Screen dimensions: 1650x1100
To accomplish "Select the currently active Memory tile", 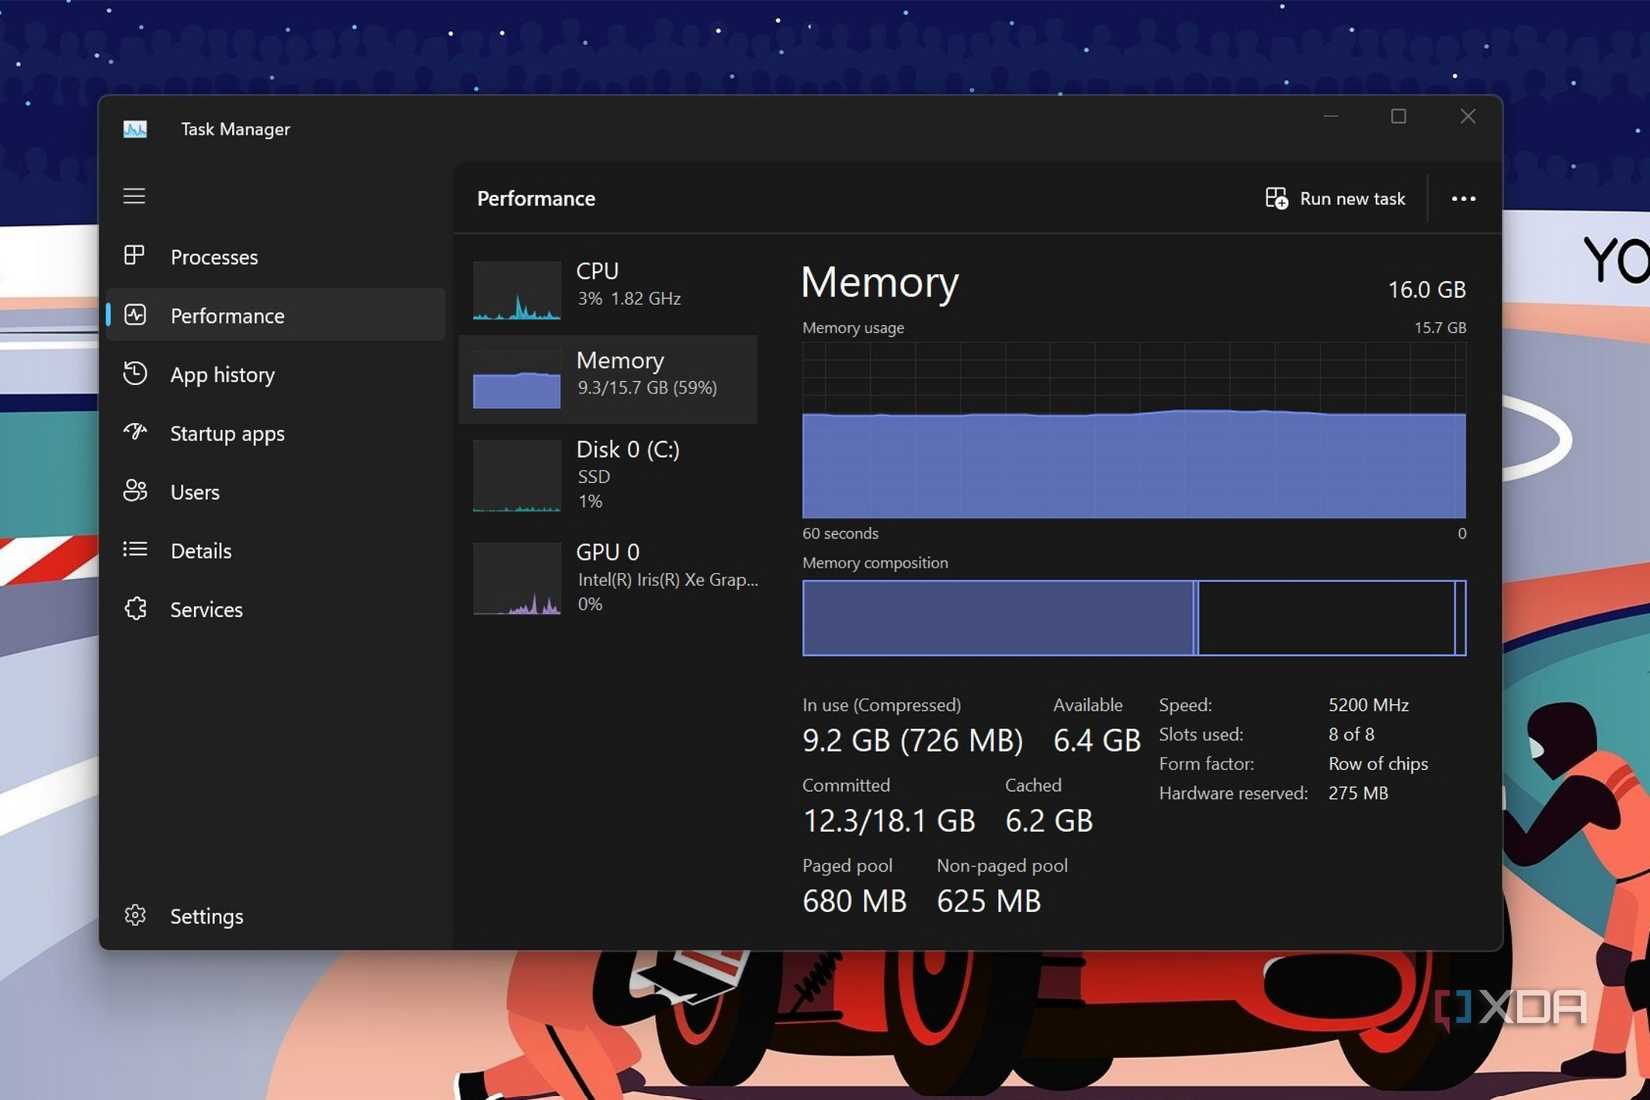I will [610, 378].
